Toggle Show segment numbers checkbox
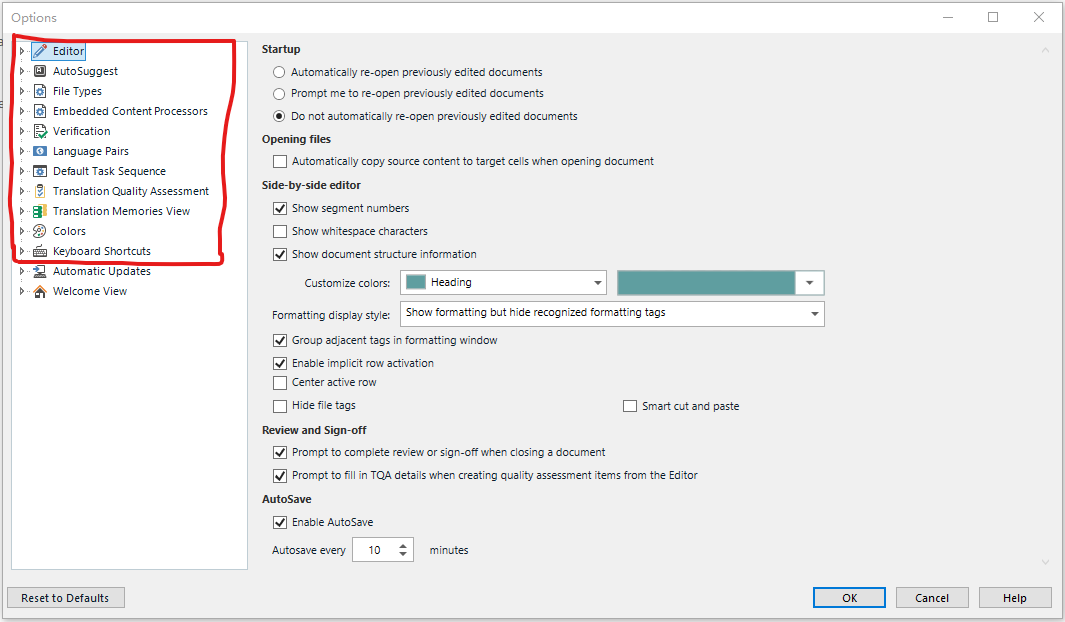 [280, 208]
